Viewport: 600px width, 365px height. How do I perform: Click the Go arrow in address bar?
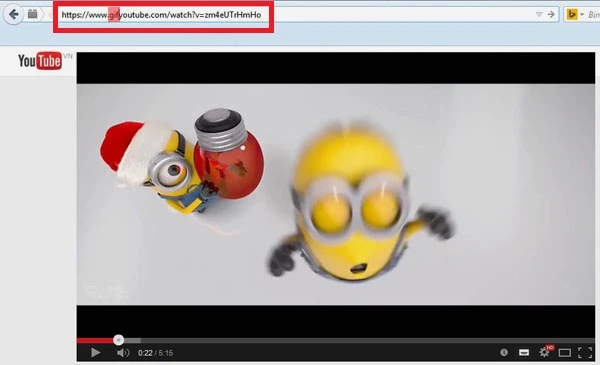pos(551,15)
